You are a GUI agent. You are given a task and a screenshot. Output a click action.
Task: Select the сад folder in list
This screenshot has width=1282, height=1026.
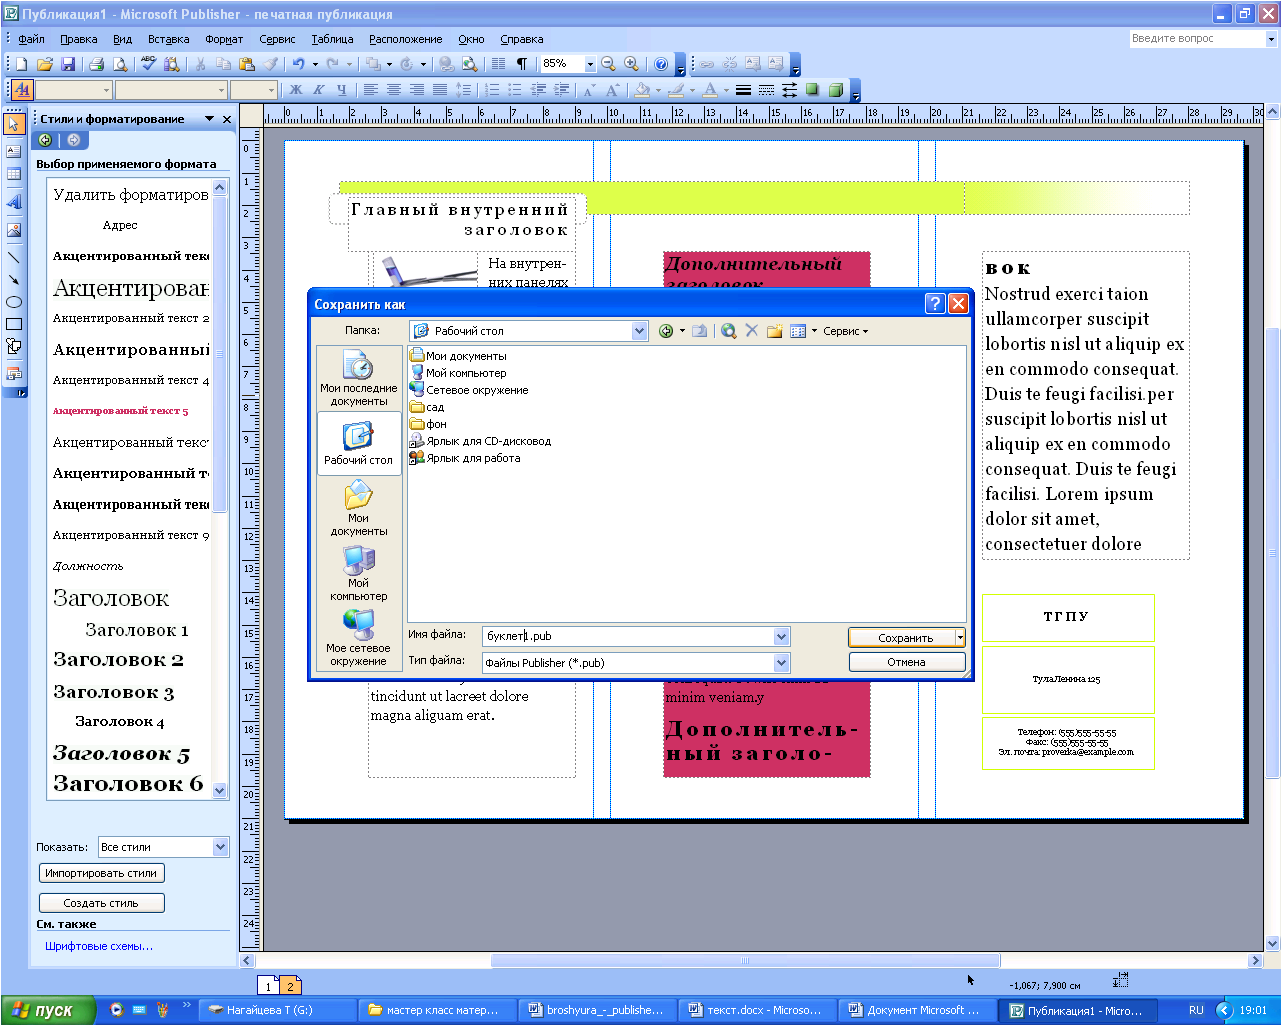(x=427, y=407)
